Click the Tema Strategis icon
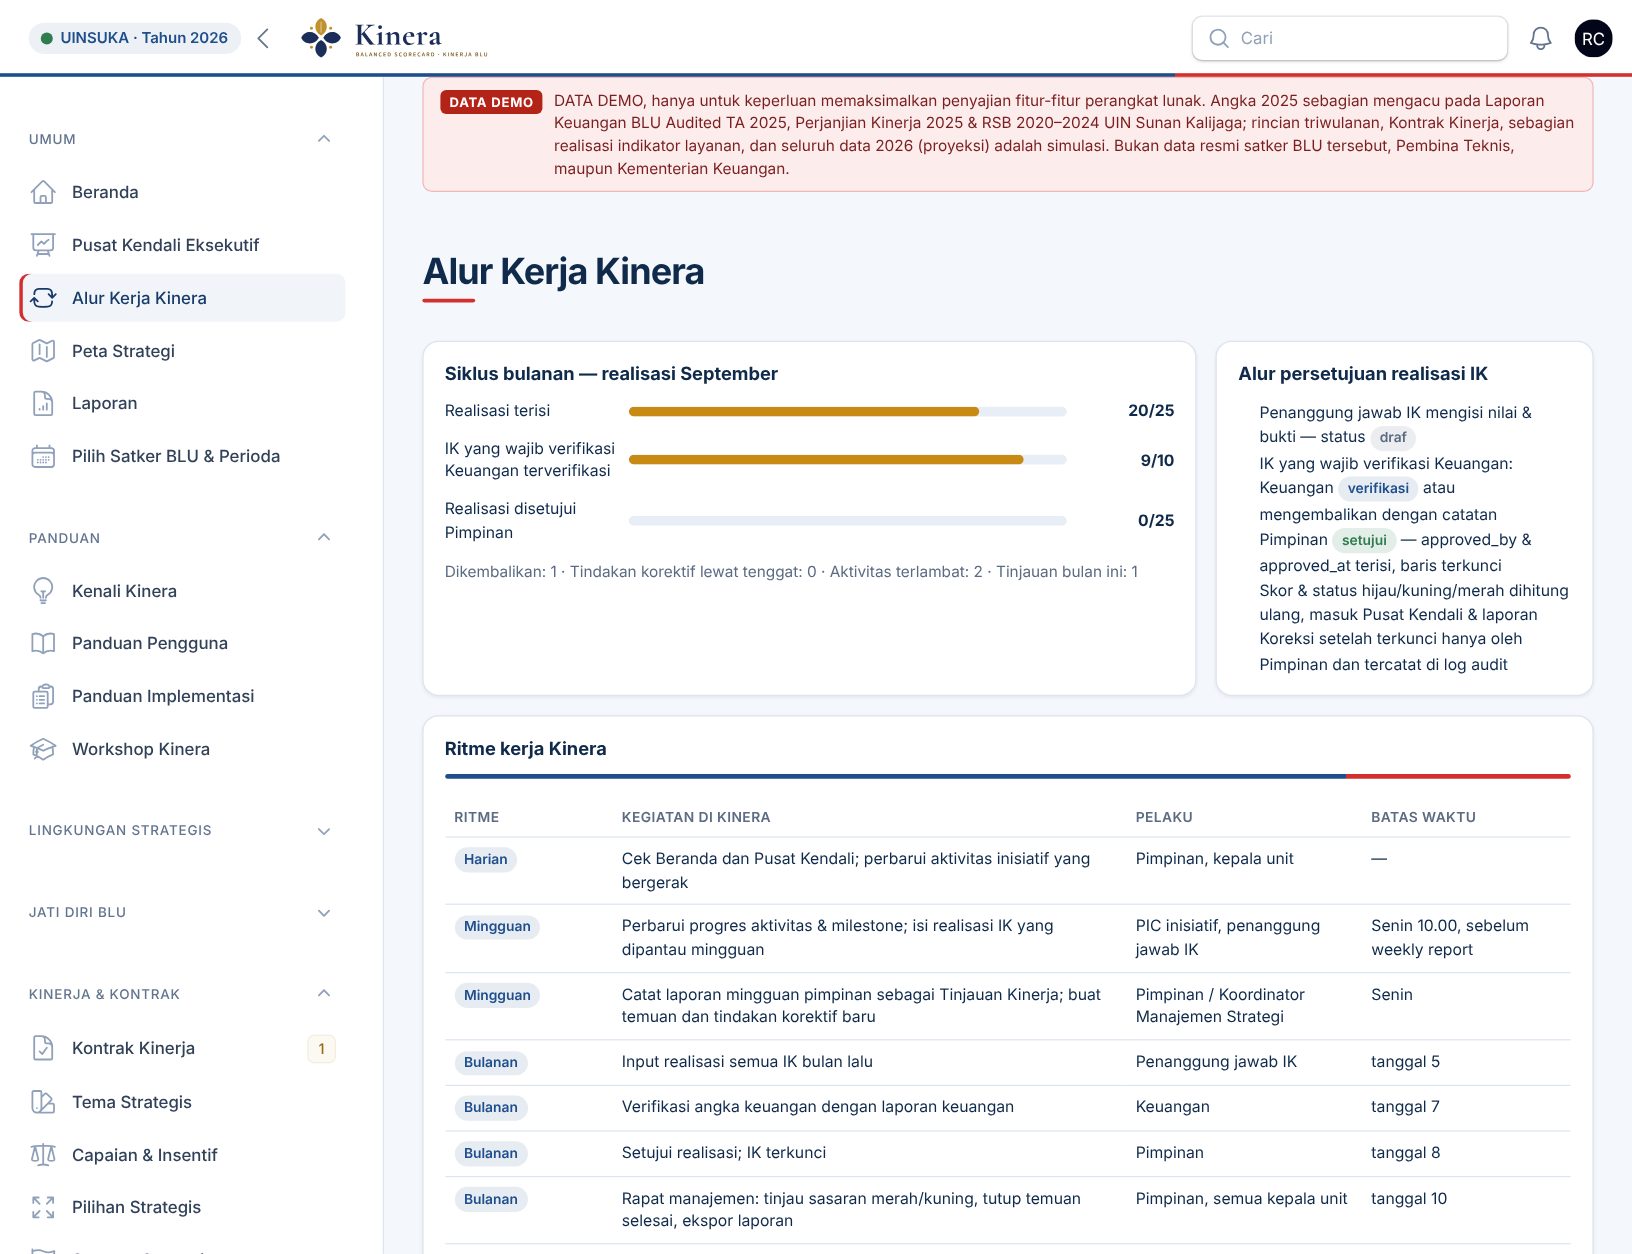 [x=43, y=1102]
